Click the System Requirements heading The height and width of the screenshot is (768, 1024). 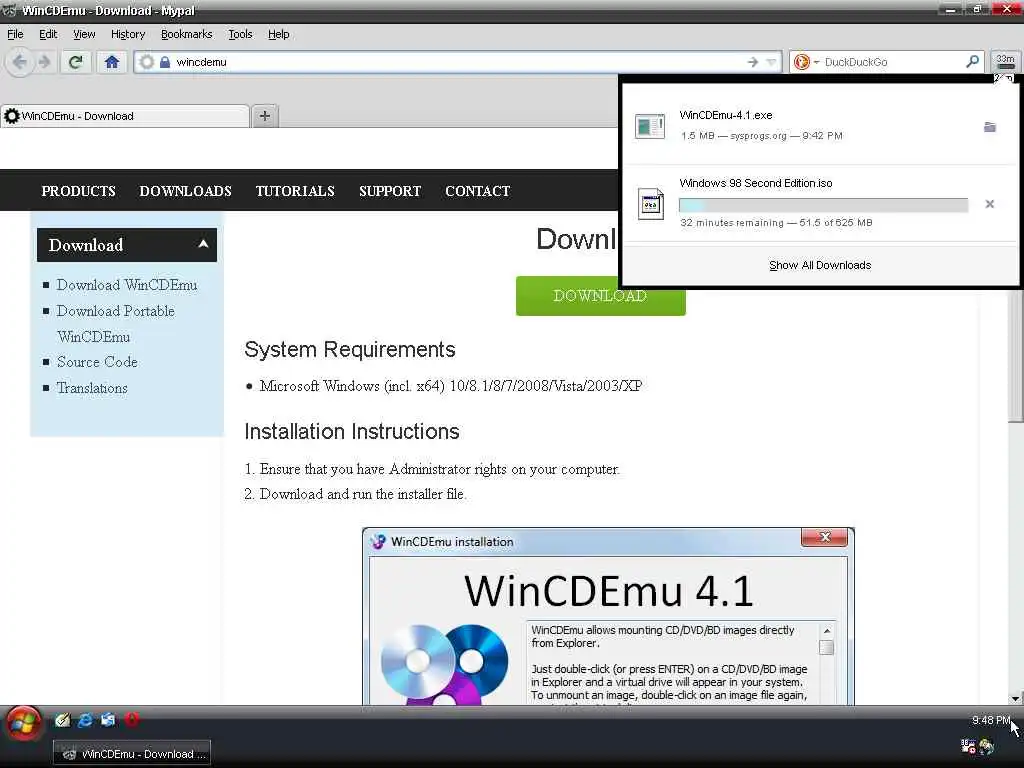click(350, 349)
